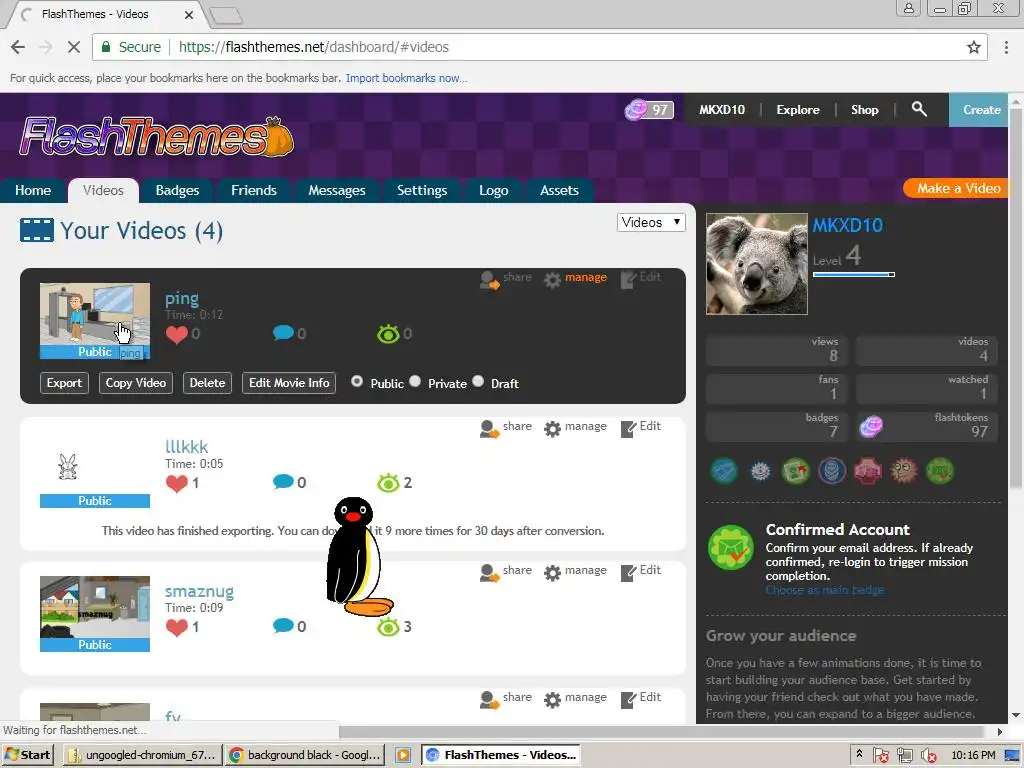The width and height of the screenshot is (1024, 768).
Task: Click the volume icon in system tray
Action: click(x=928, y=756)
